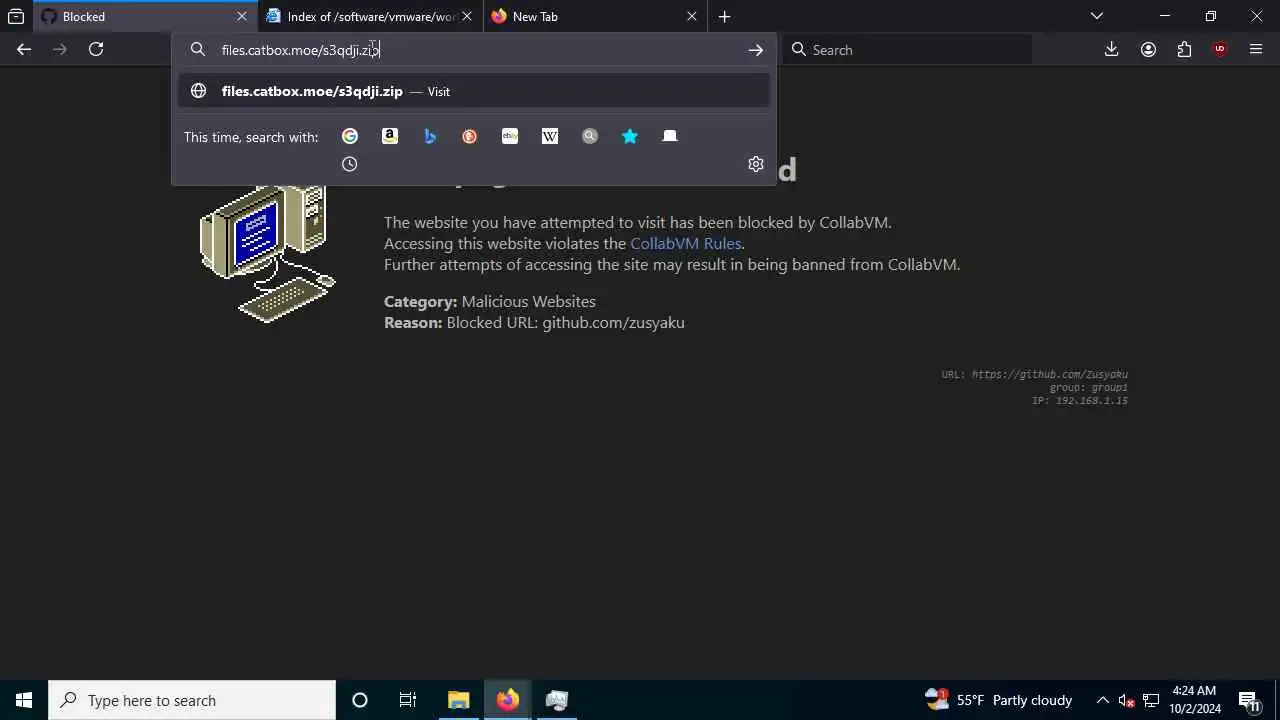Click the retro computer illustration
The image size is (1280, 720).
268,254
